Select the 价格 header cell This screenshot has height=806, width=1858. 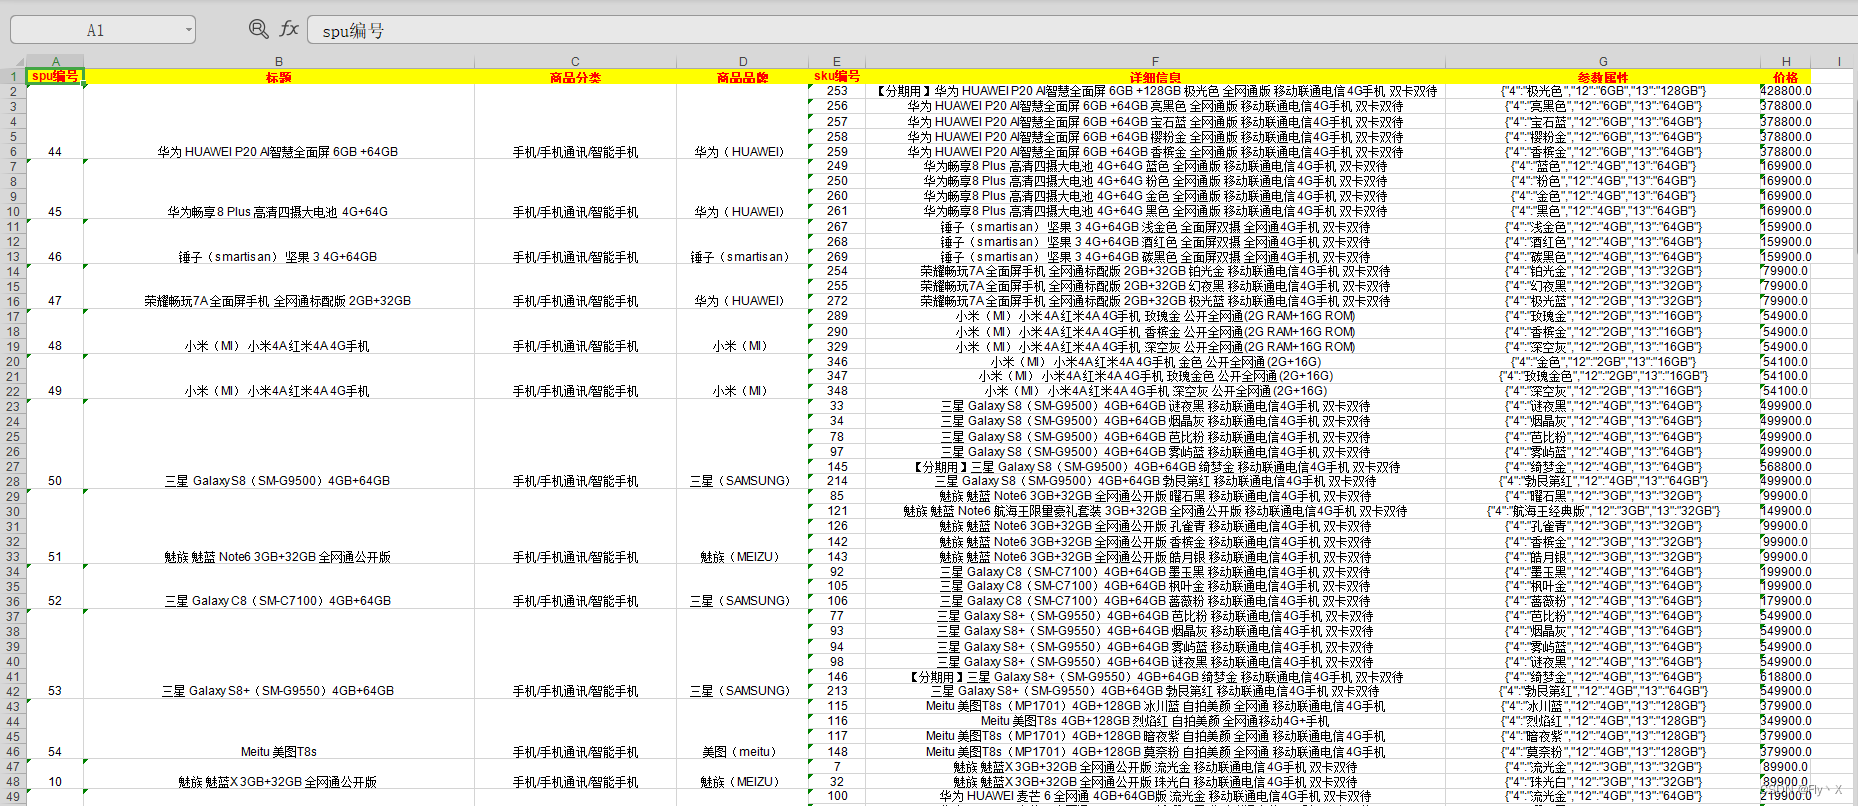(x=1786, y=77)
